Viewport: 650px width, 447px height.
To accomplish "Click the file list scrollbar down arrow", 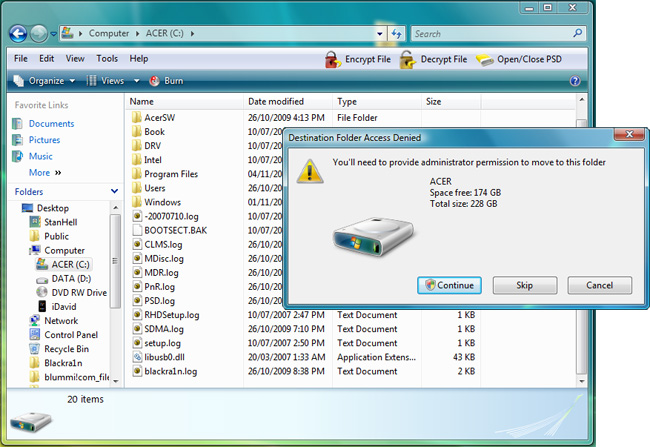I will tap(582, 381).
